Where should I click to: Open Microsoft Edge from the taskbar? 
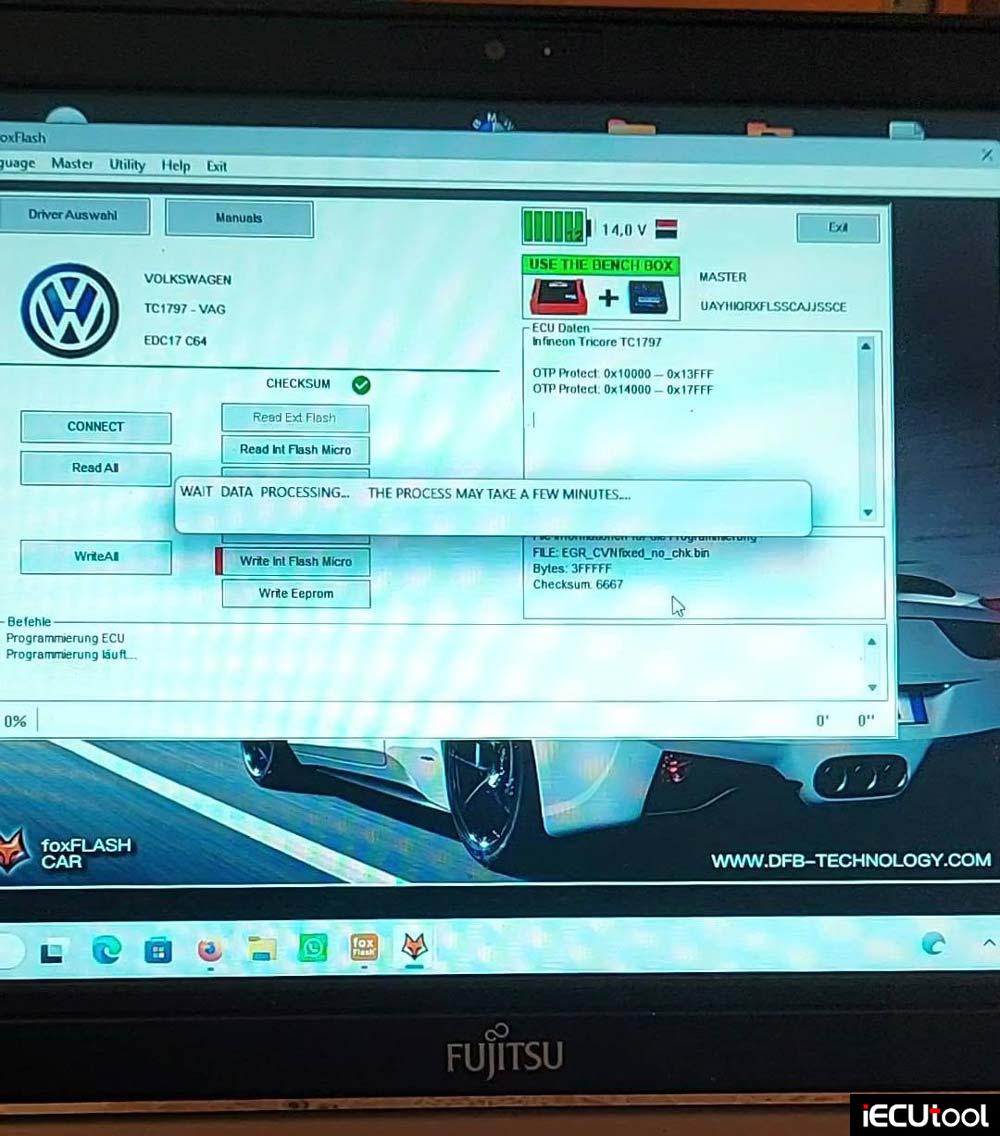(106, 950)
